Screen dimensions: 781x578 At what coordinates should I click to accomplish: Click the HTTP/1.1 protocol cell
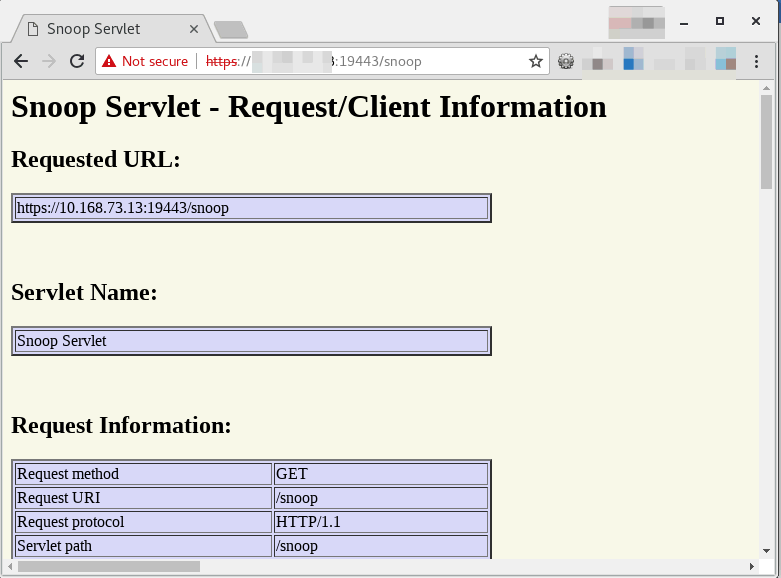pyautogui.click(x=380, y=522)
